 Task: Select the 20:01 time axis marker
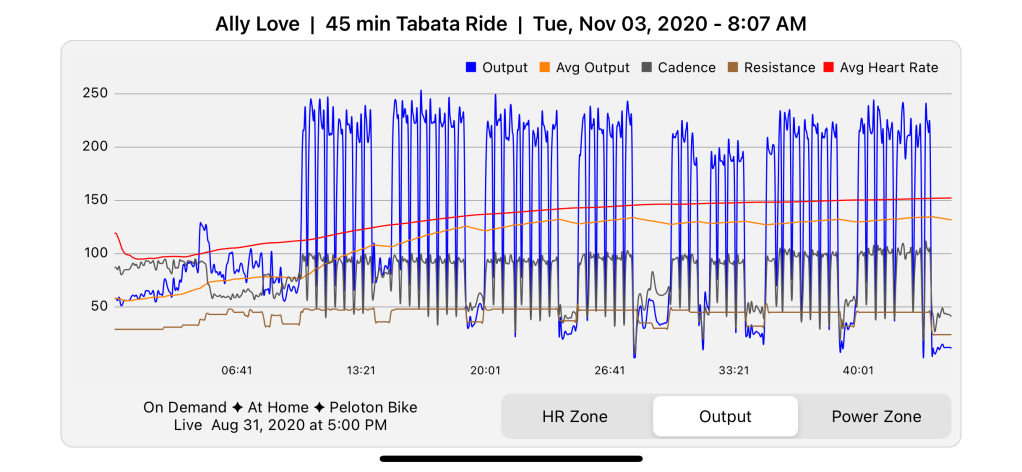(485, 370)
